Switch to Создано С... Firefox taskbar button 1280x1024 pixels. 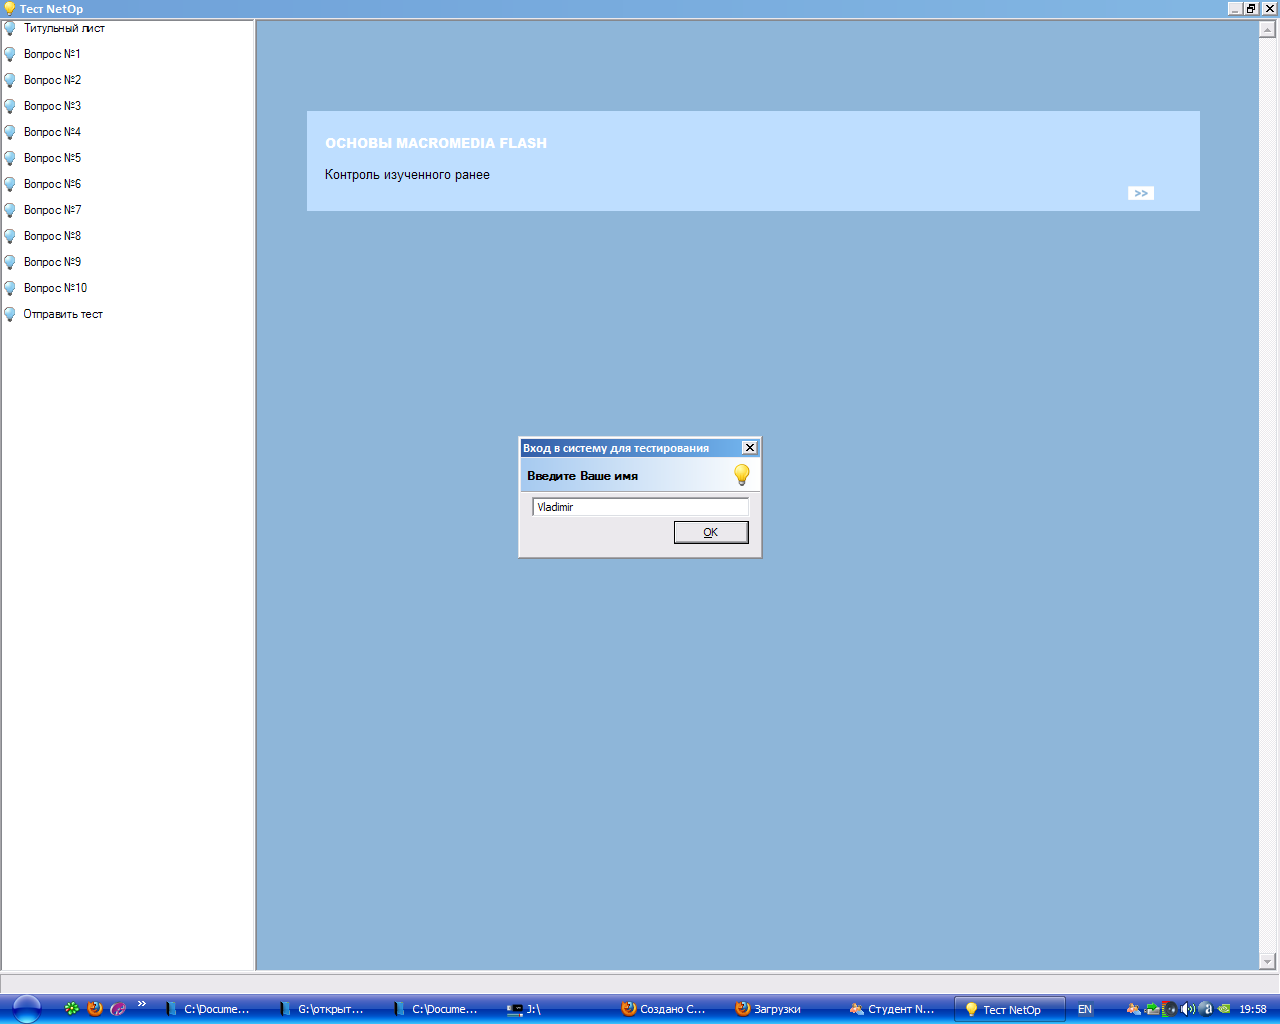[x=665, y=1009]
